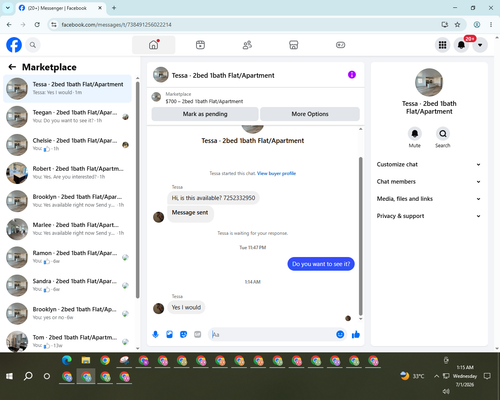Click the $700 listing title link
The width and height of the screenshot is (500, 400).
[x=204, y=101]
